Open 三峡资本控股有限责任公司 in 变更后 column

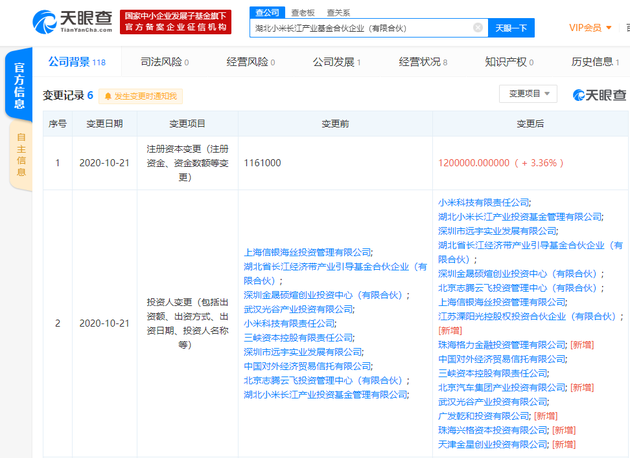pyautogui.click(x=493, y=374)
